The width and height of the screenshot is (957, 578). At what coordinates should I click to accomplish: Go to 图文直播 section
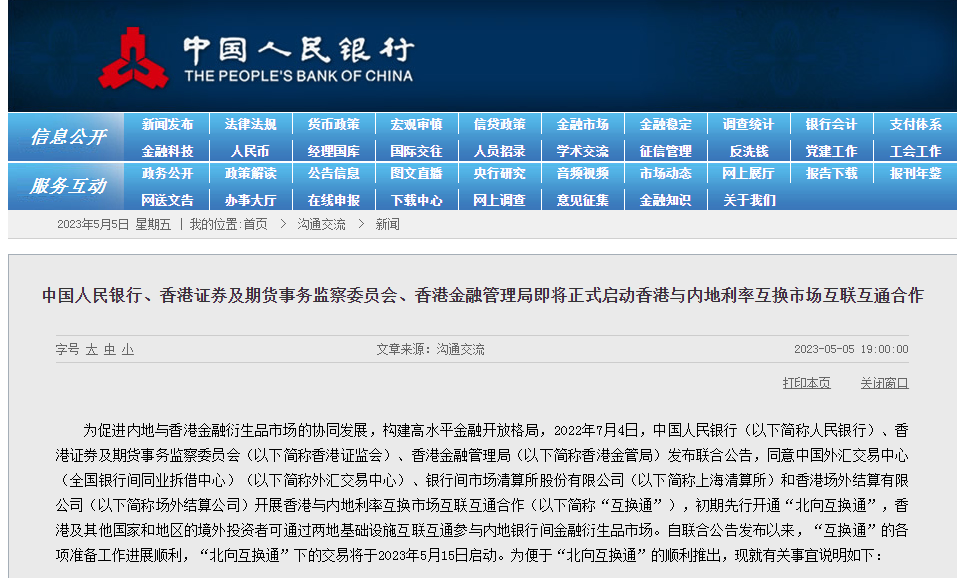click(x=416, y=173)
